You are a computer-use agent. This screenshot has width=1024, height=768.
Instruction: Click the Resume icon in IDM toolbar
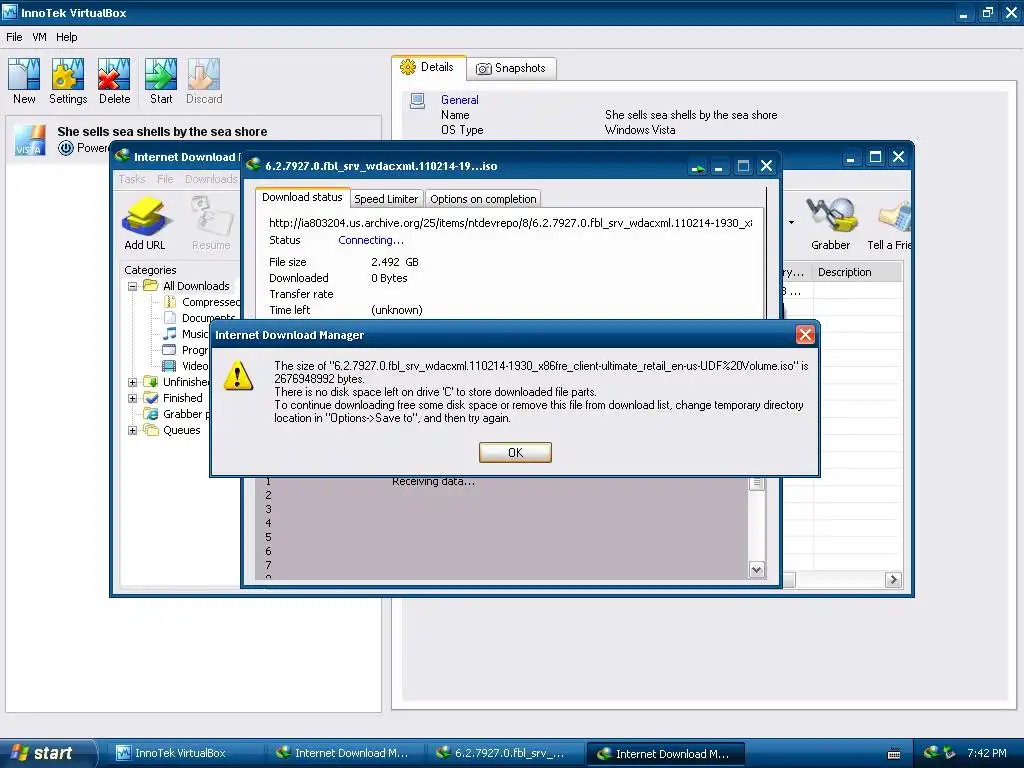point(211,217)
